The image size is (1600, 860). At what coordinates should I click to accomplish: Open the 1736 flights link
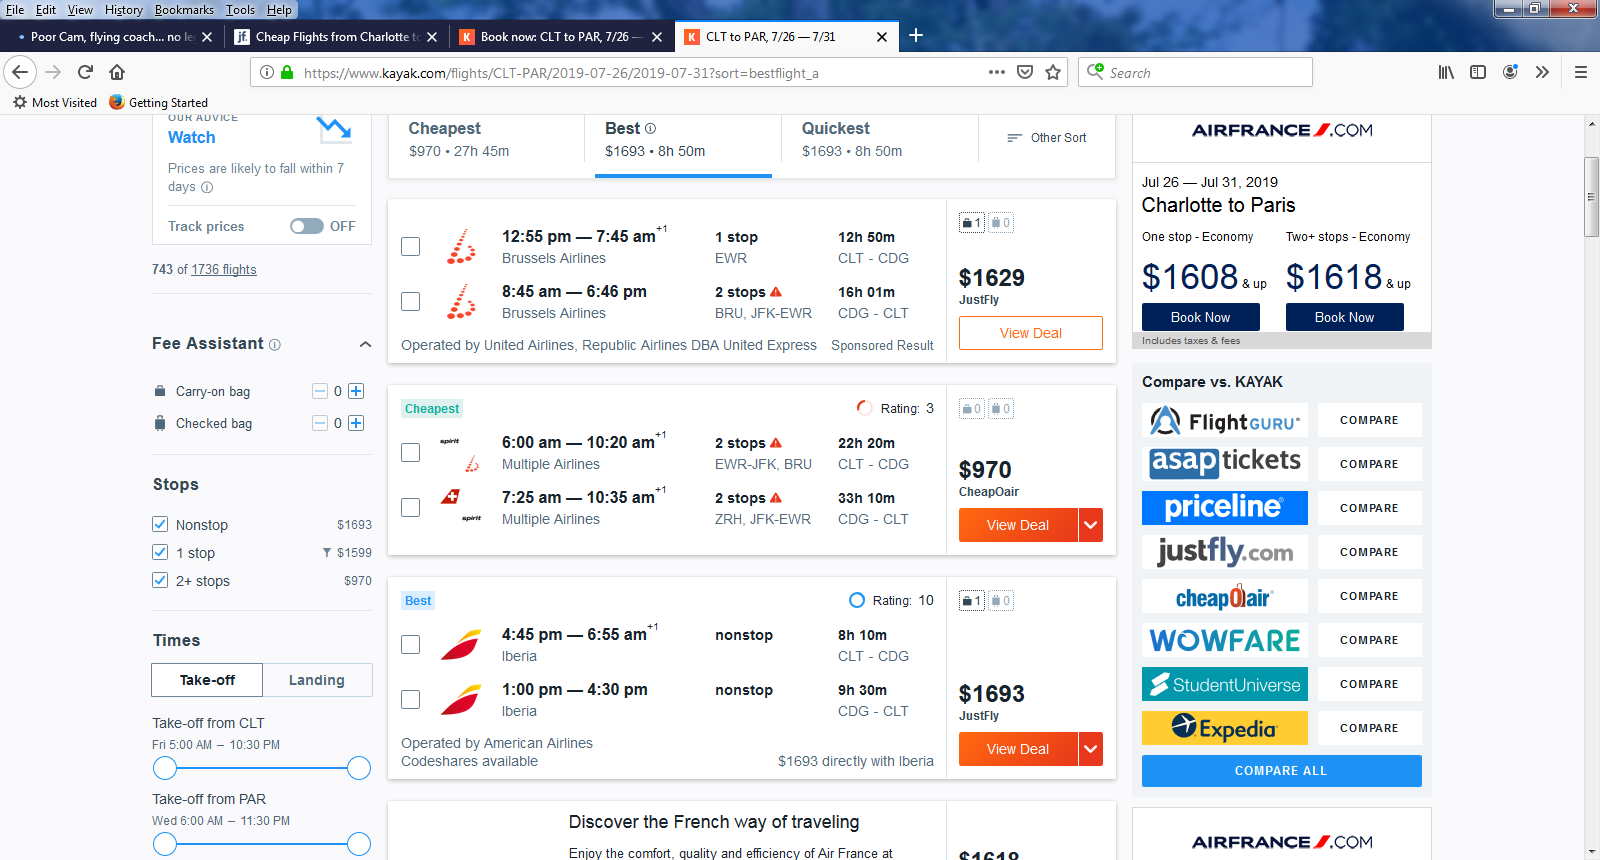[x=224, y=269]
